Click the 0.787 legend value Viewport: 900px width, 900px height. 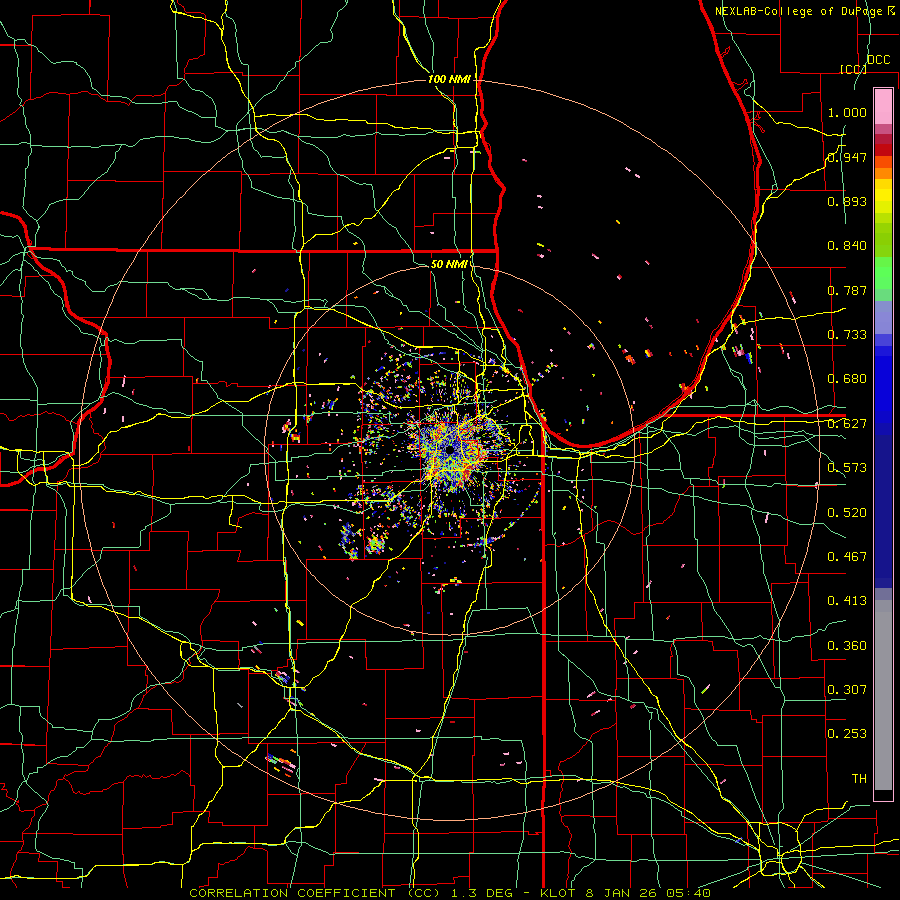point(847,290)
